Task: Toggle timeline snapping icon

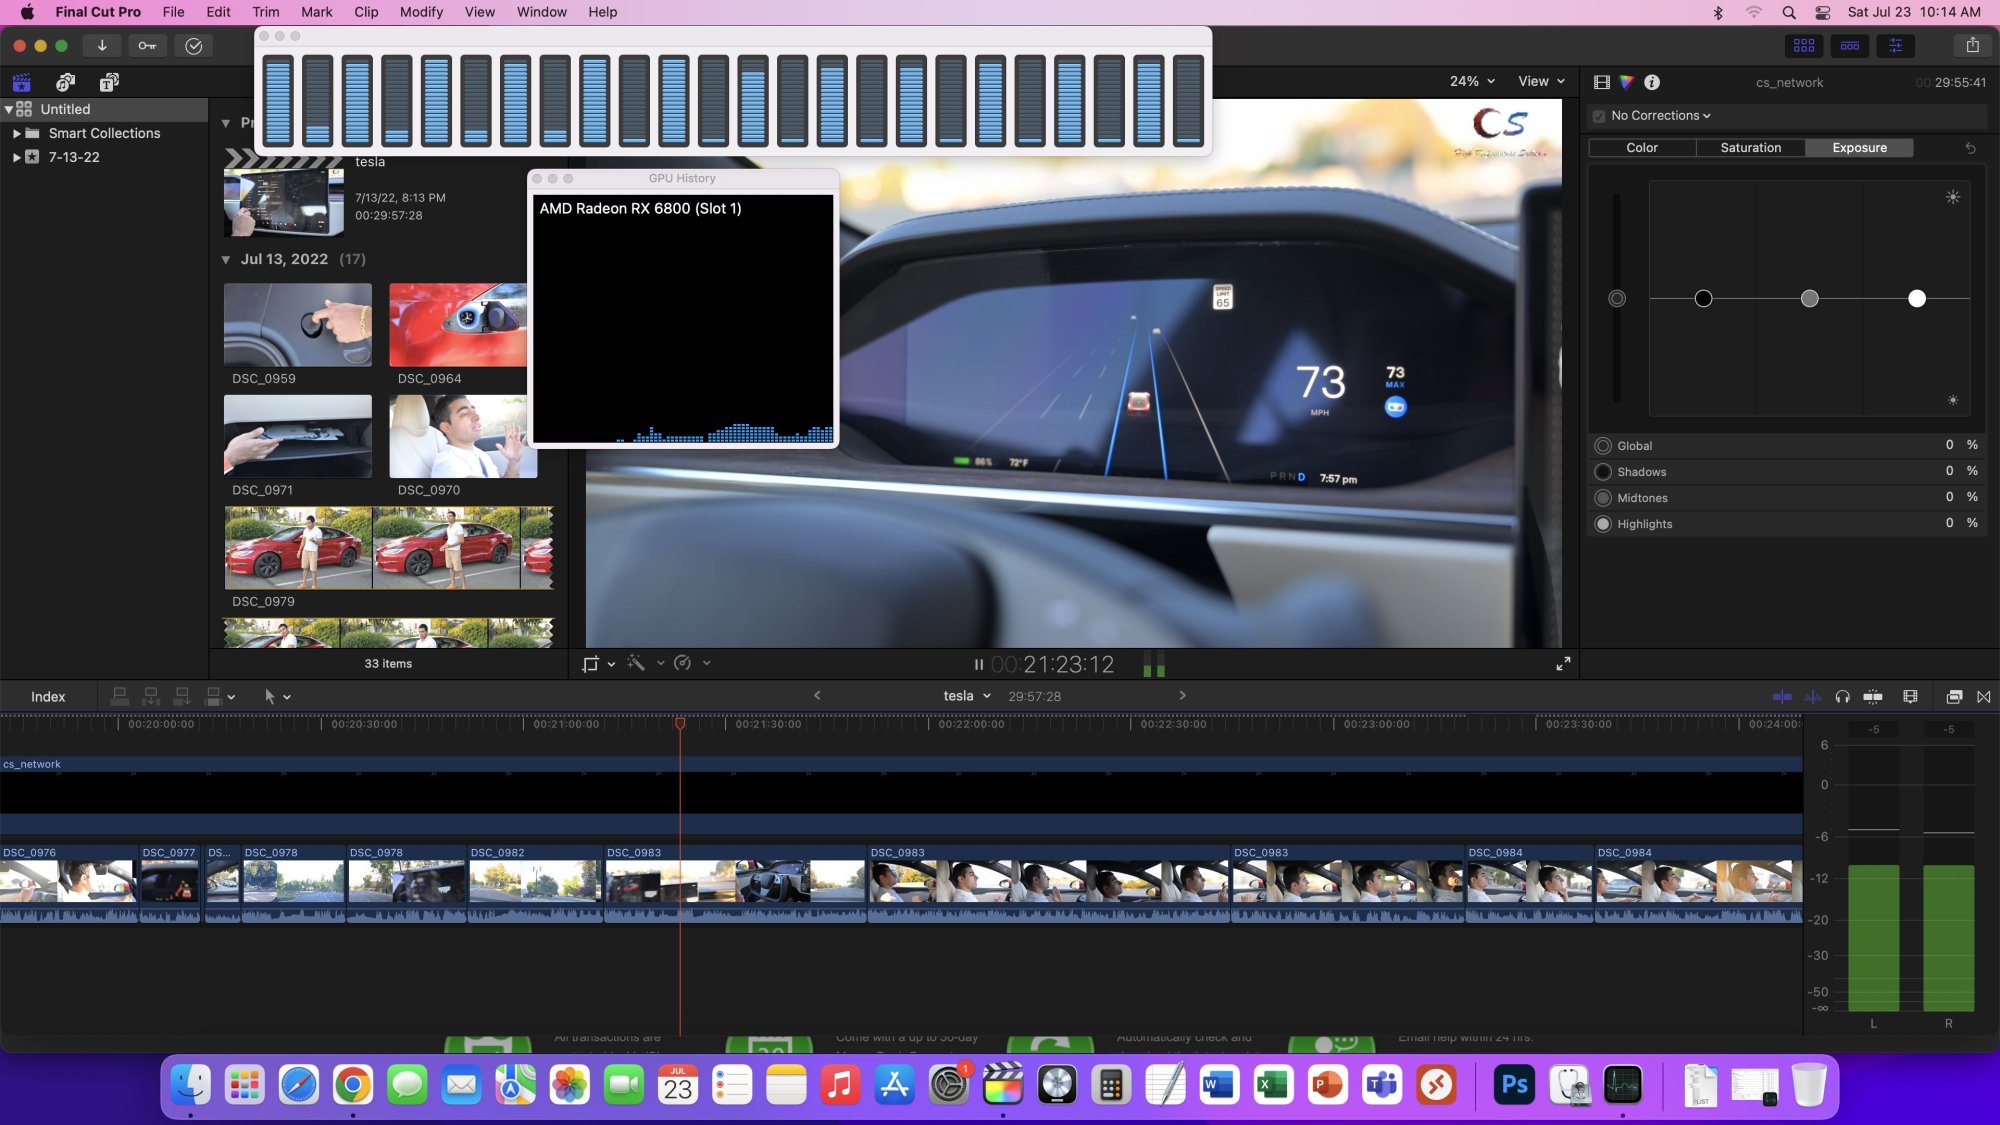Action: pos(1873,696)
